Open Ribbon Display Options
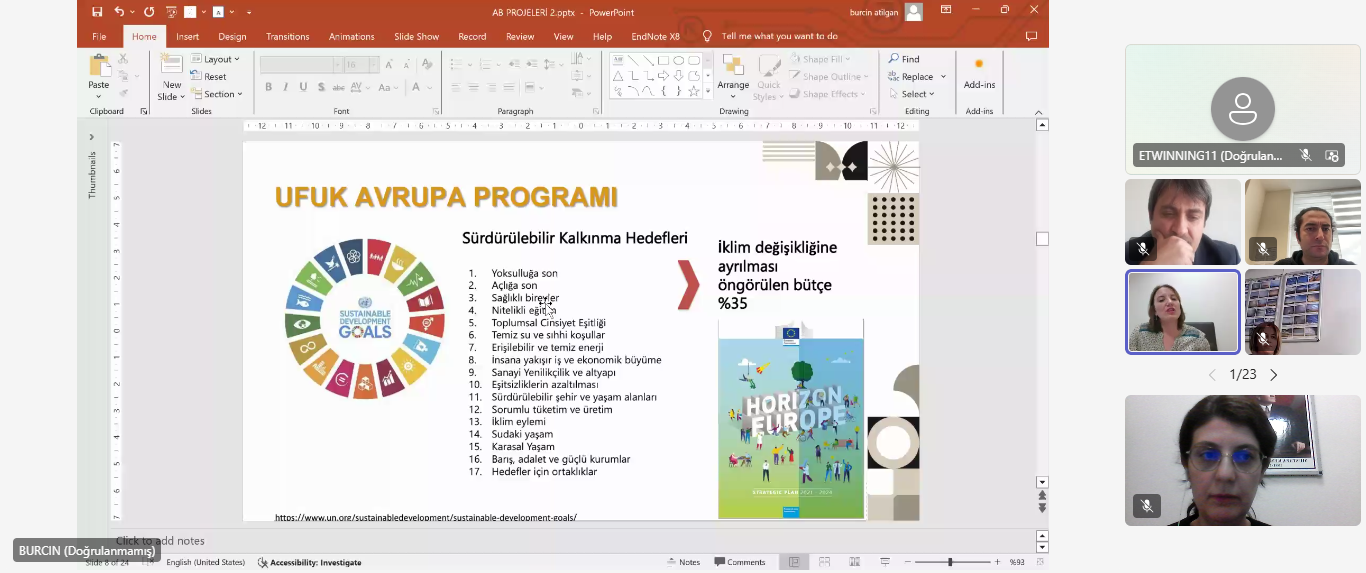 [945, 10]
